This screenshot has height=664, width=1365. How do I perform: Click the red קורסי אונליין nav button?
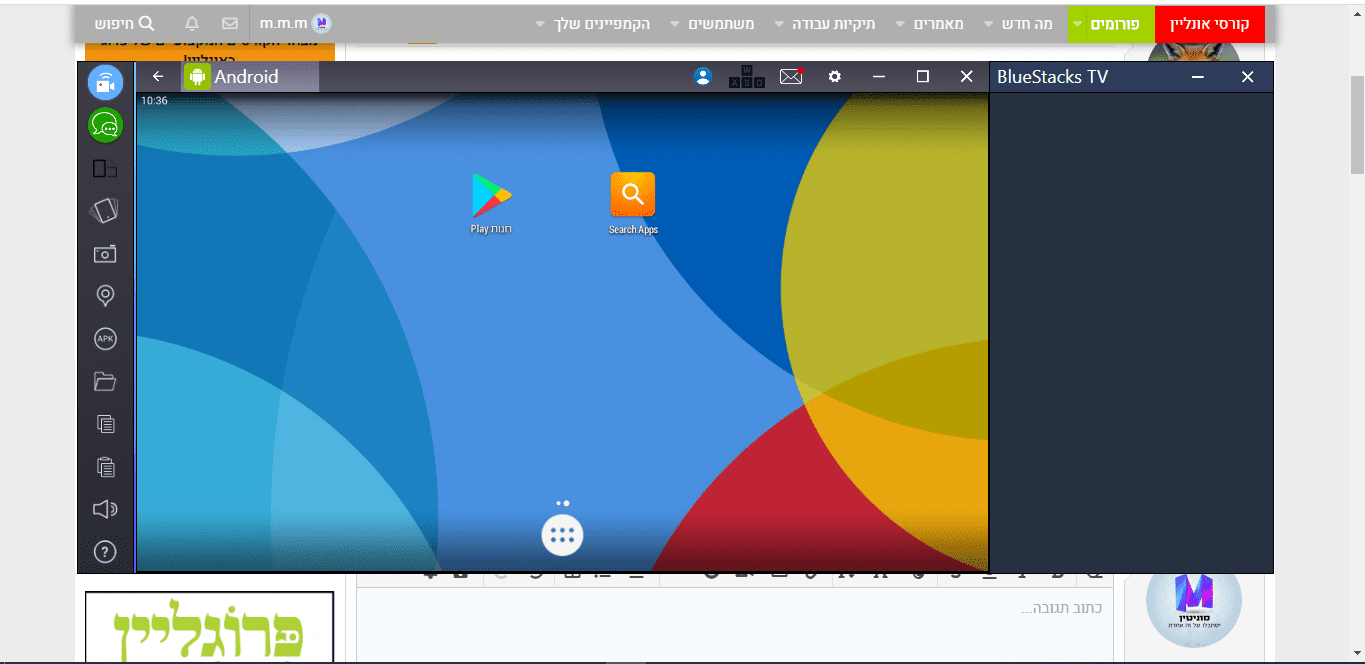point(1210,23)
